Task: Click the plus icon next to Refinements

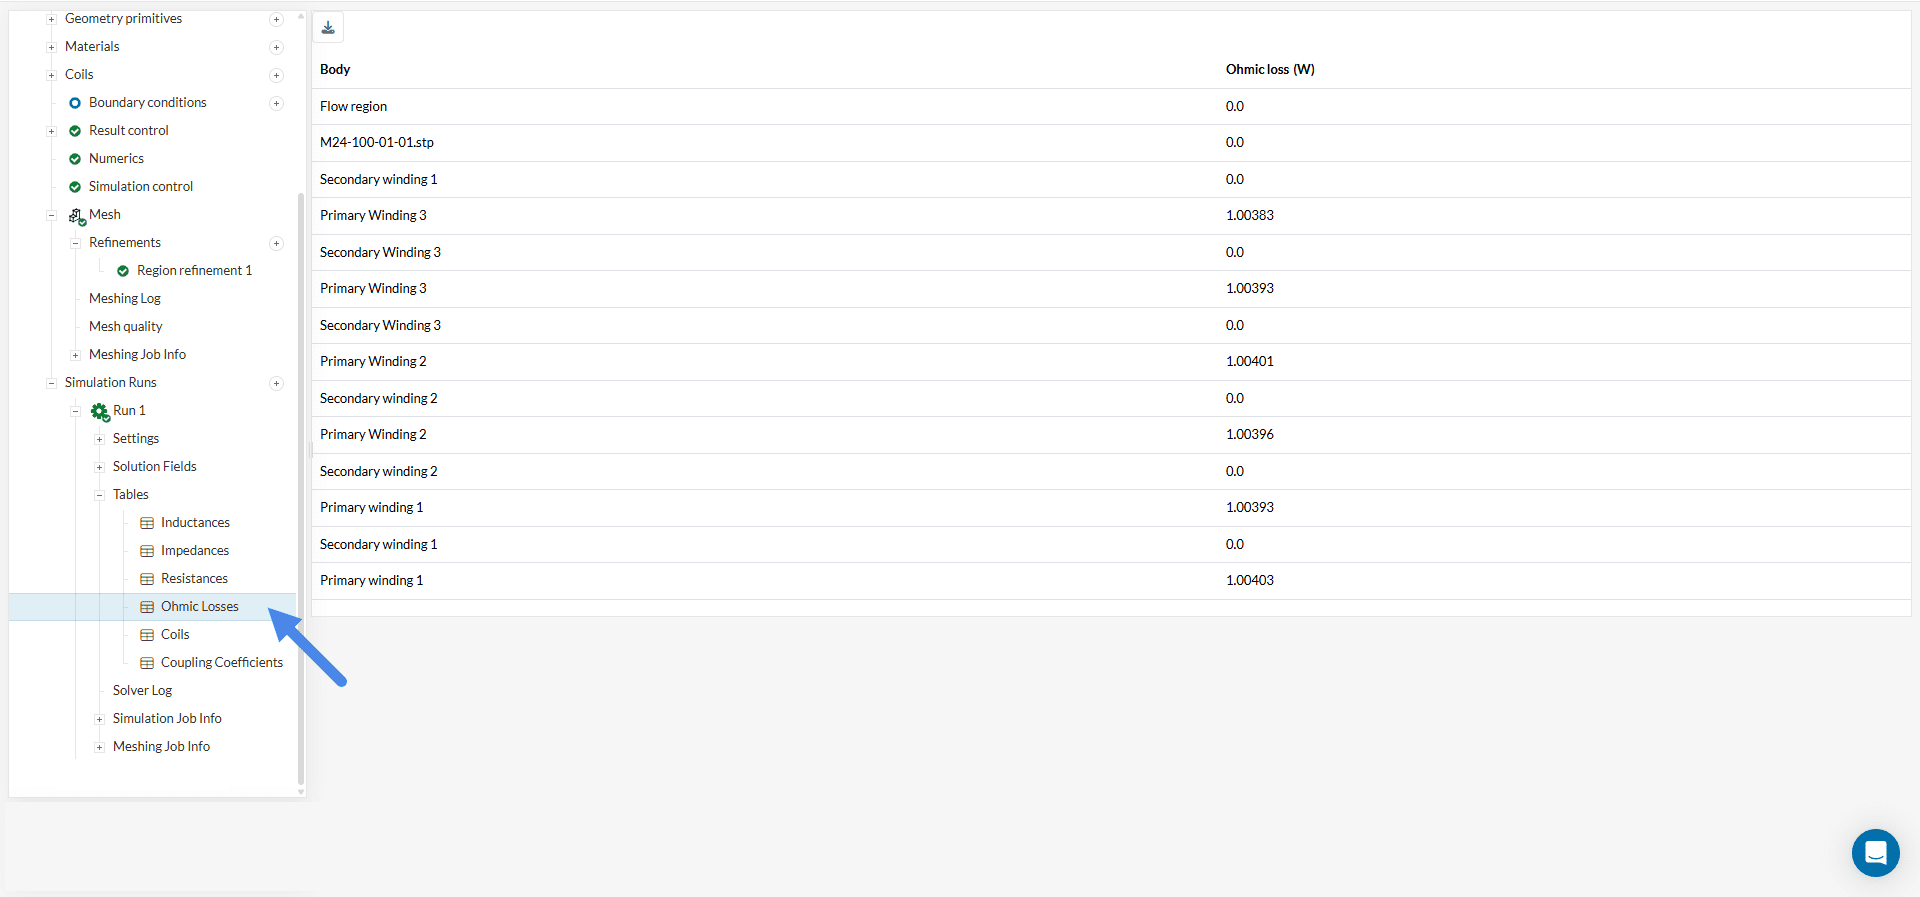Action: point(277,243)
